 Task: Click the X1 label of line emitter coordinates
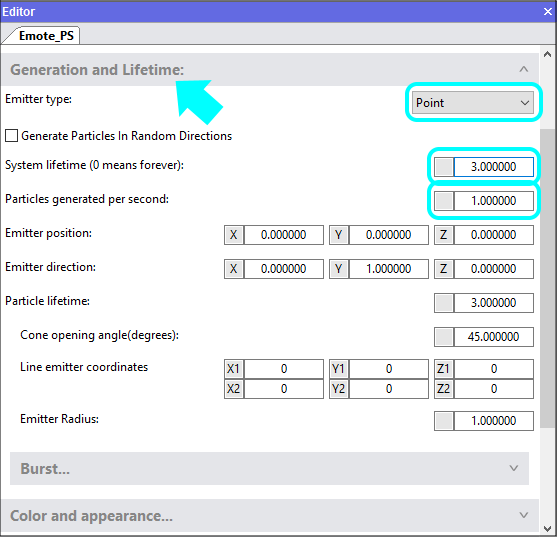tap(234, 369)
